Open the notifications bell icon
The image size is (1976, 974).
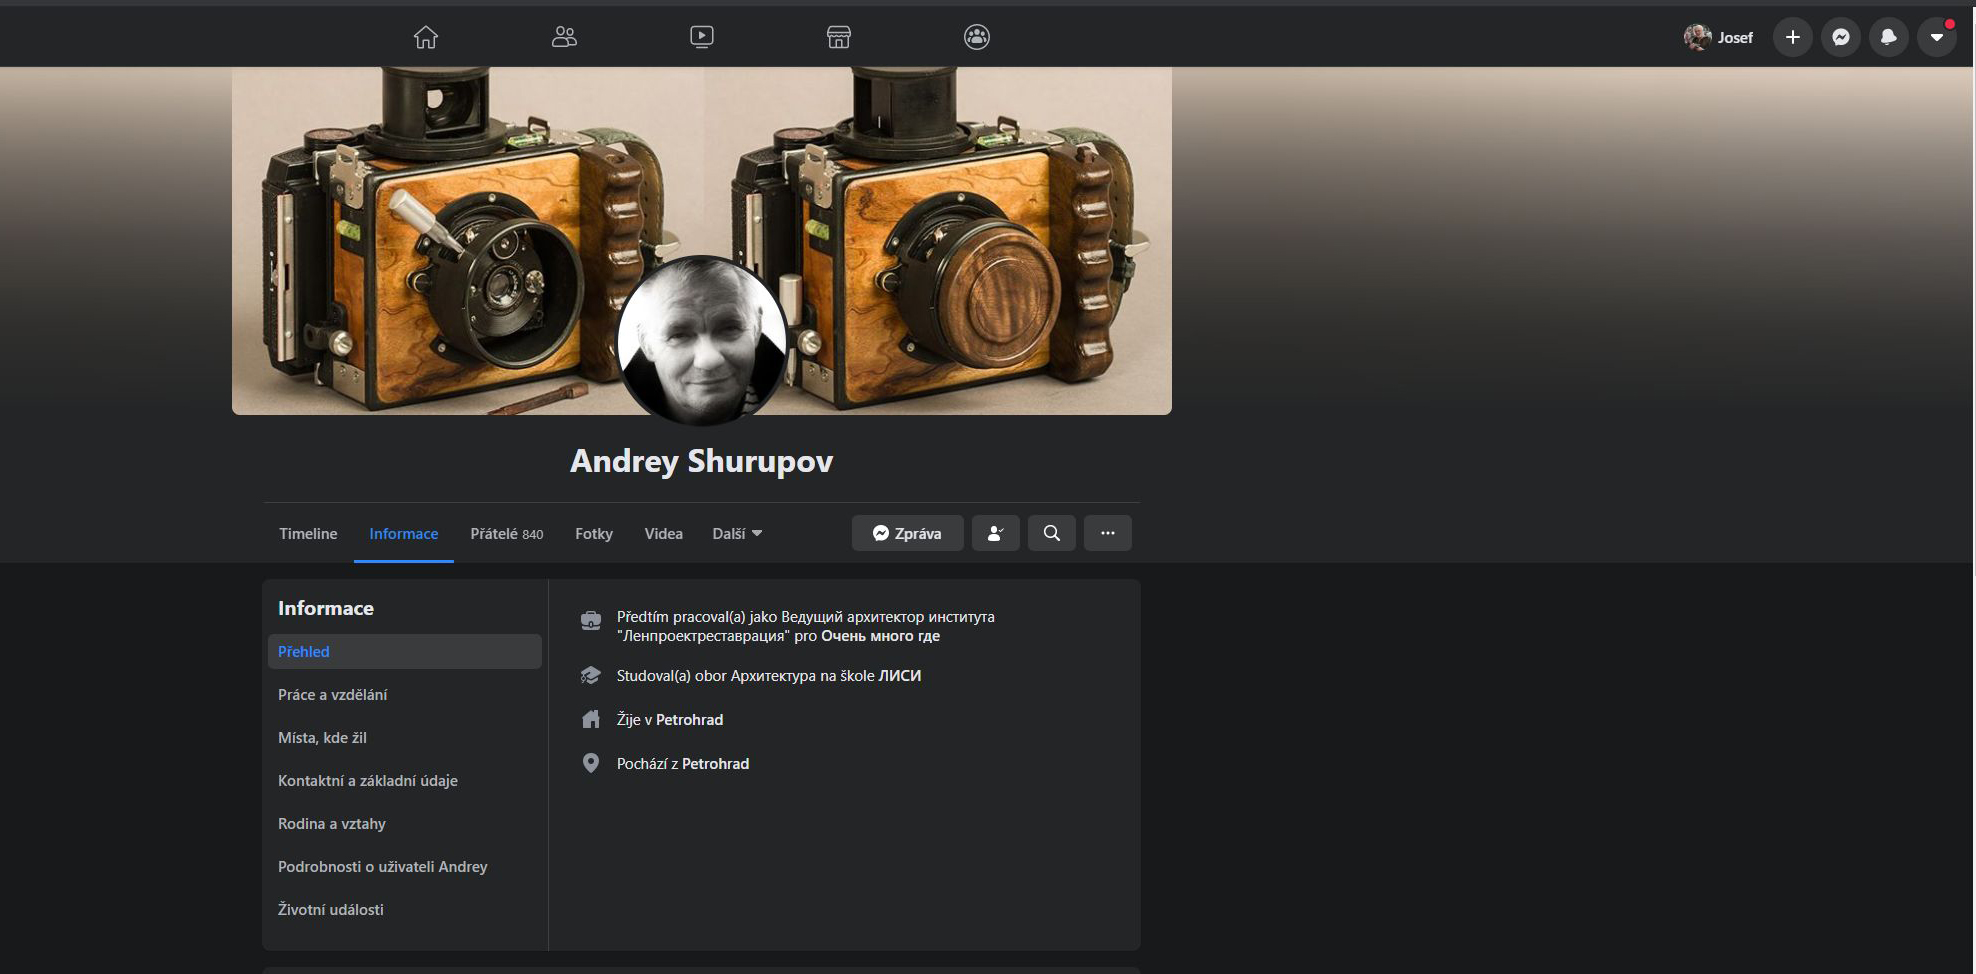tap(1889, 37)
